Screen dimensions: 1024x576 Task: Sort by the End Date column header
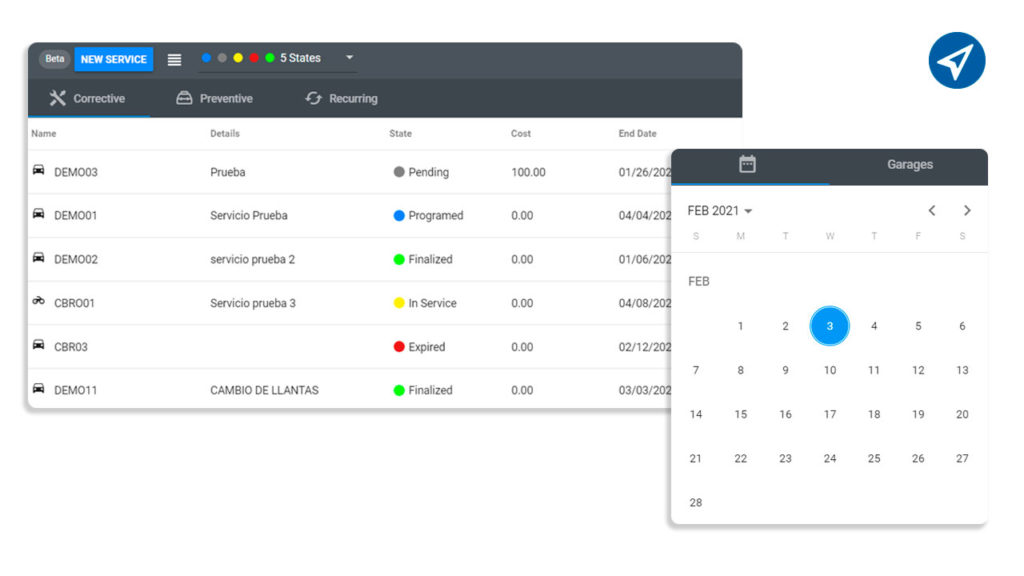[x=637, y=133]
